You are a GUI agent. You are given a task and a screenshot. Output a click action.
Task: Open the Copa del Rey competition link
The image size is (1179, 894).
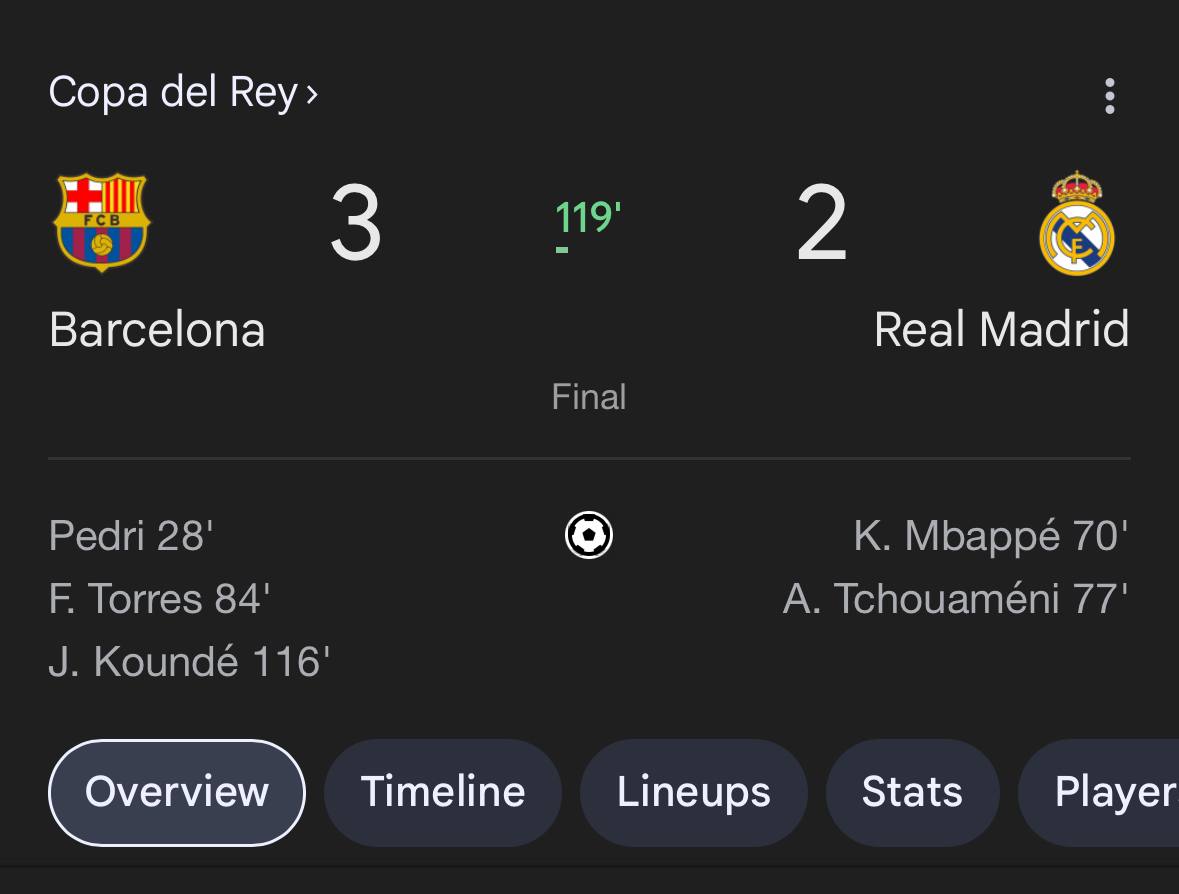174,92
